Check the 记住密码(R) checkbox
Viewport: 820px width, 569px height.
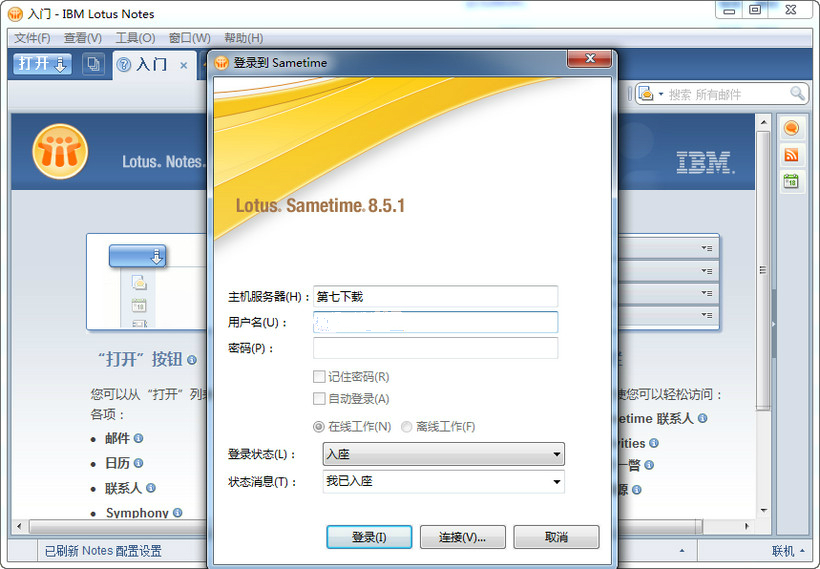[319, 377]
